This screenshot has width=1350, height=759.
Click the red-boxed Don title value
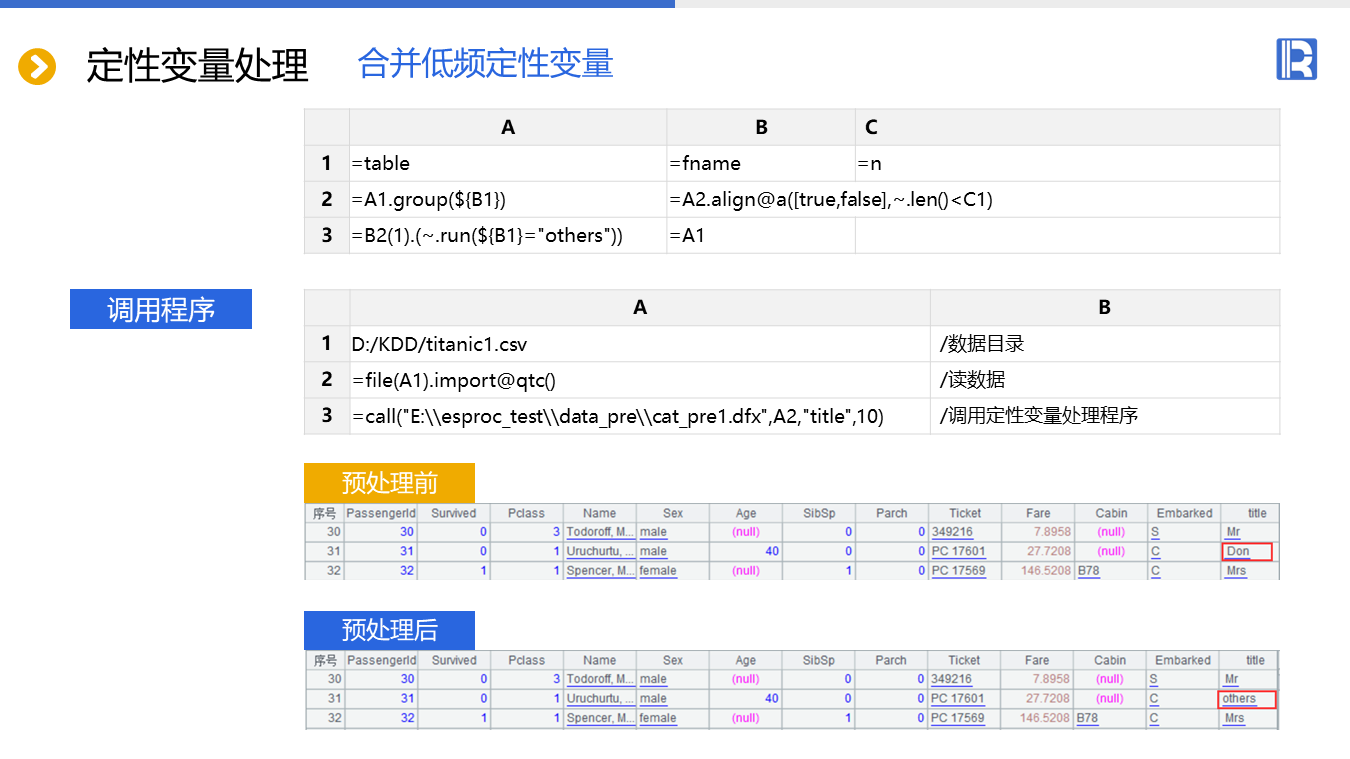click(1246, 551)
